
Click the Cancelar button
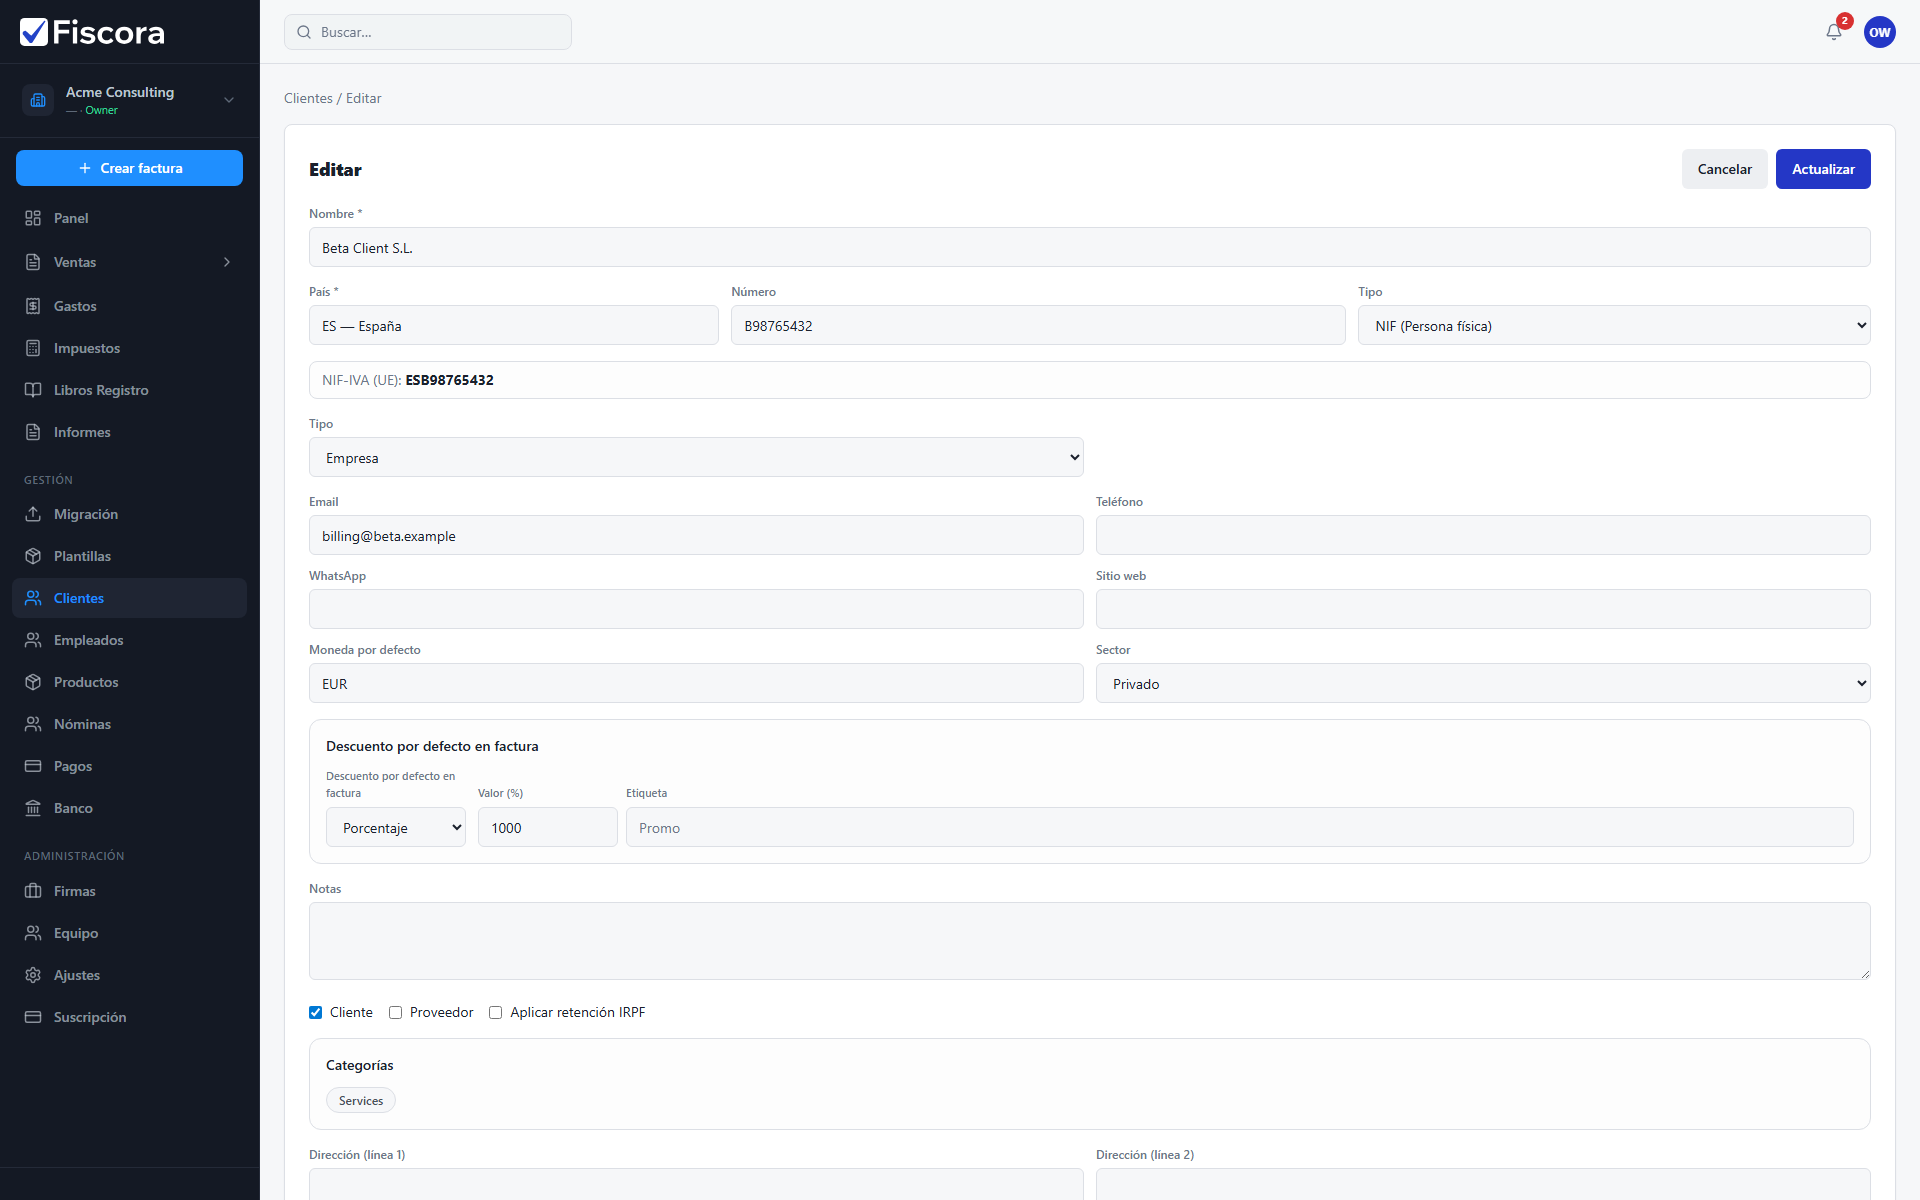point(1724,169)
